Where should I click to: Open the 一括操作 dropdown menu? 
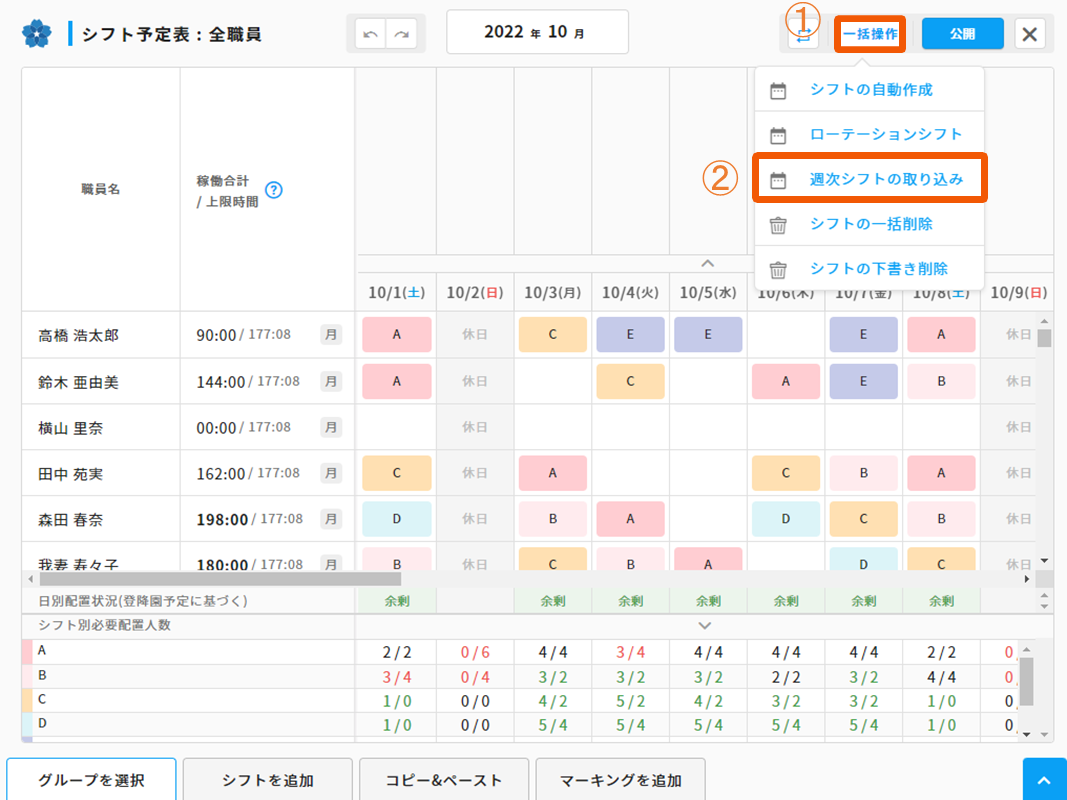(x=869, y=34)
